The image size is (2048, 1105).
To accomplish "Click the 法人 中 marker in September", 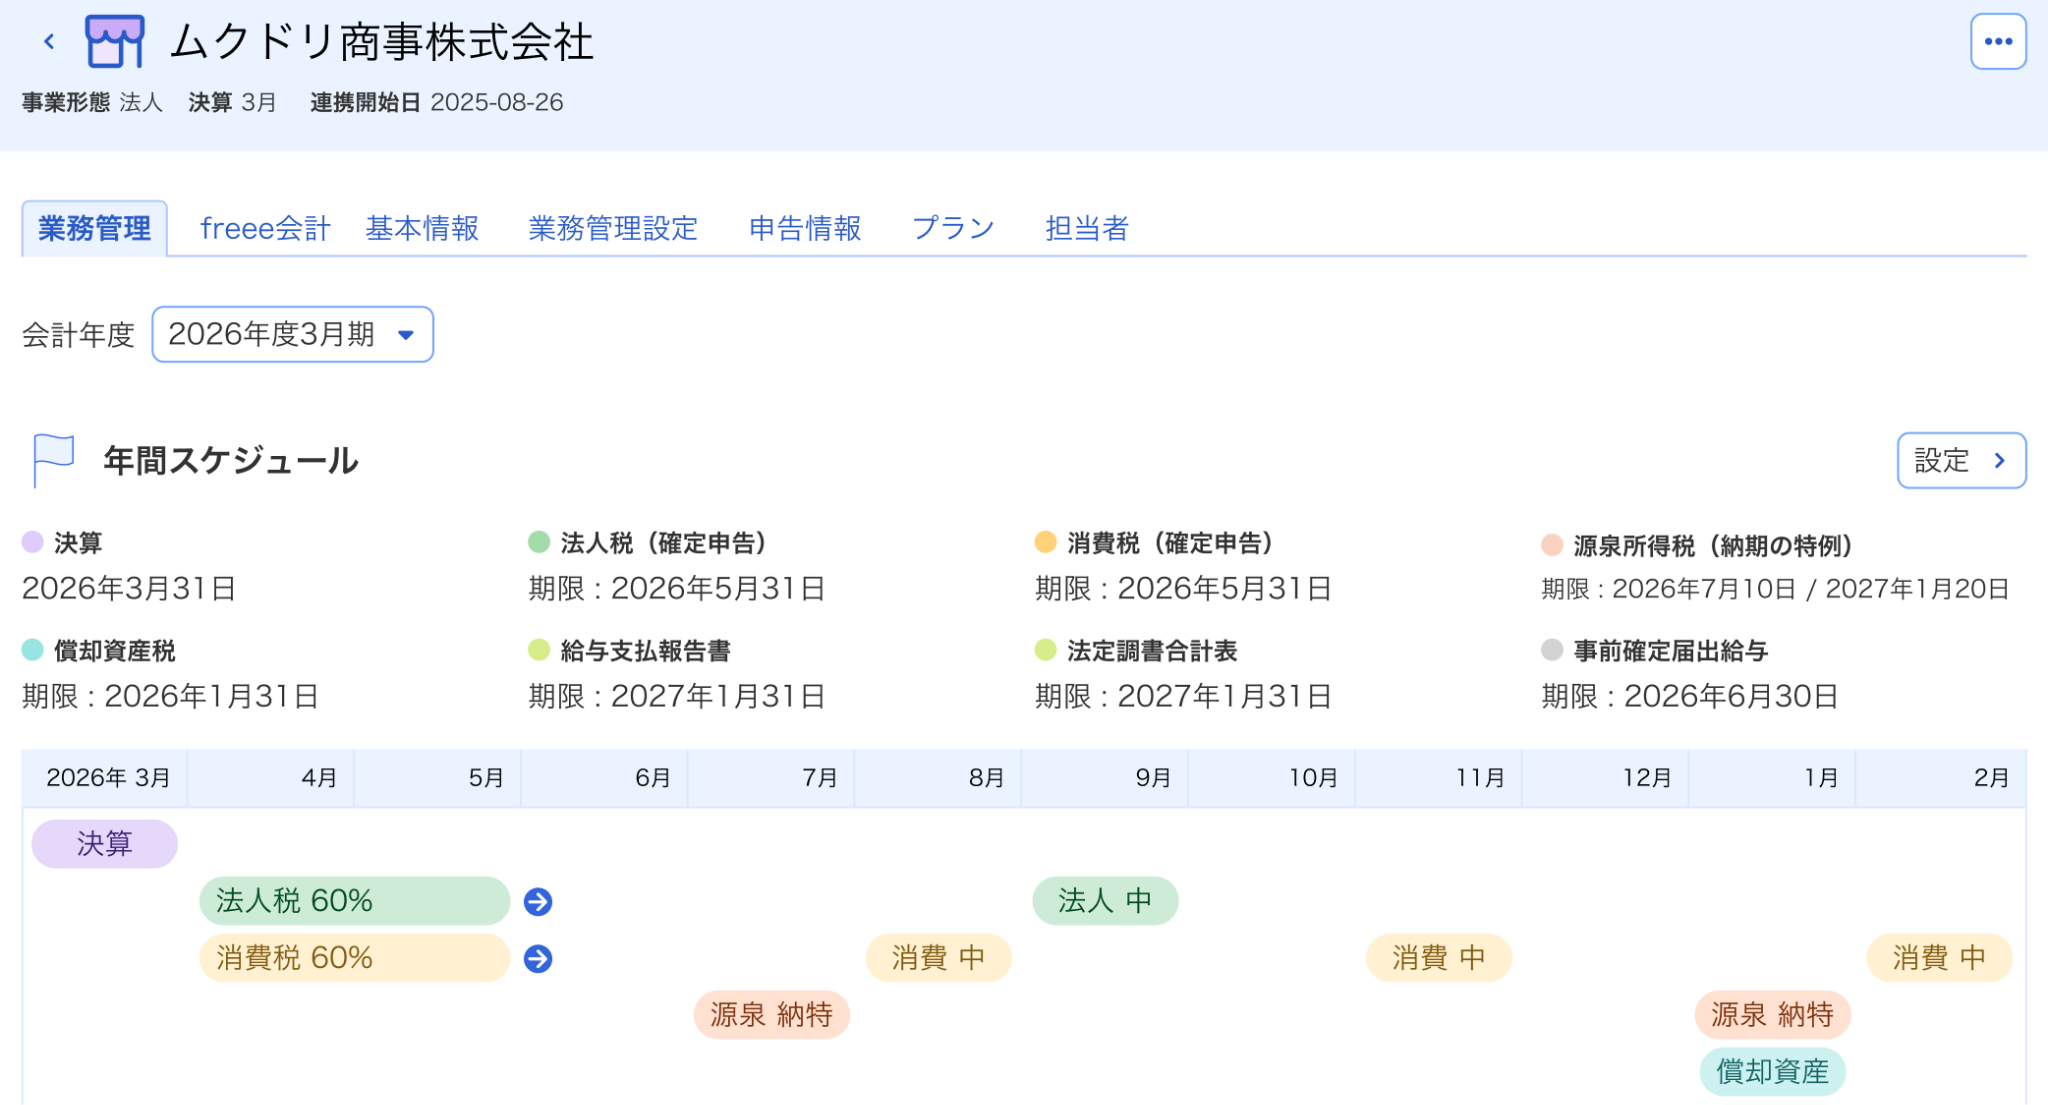I will tap(1105, 901).
